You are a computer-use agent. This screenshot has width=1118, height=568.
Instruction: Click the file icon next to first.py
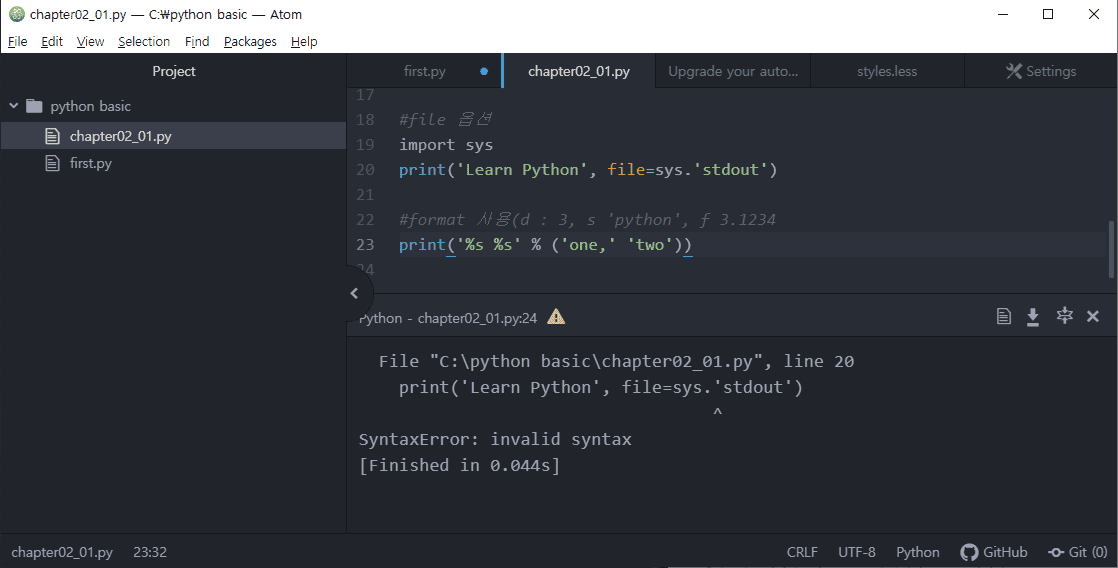[52, 163]
